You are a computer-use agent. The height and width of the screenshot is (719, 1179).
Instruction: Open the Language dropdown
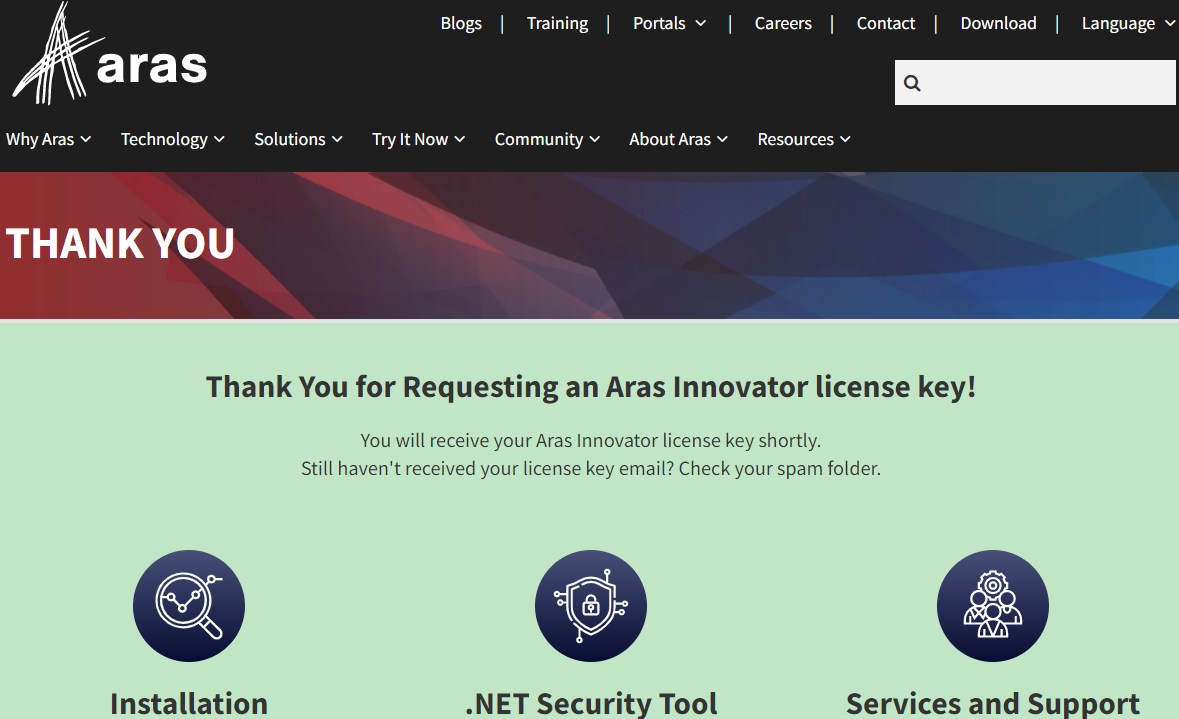tap(1127, 23)
